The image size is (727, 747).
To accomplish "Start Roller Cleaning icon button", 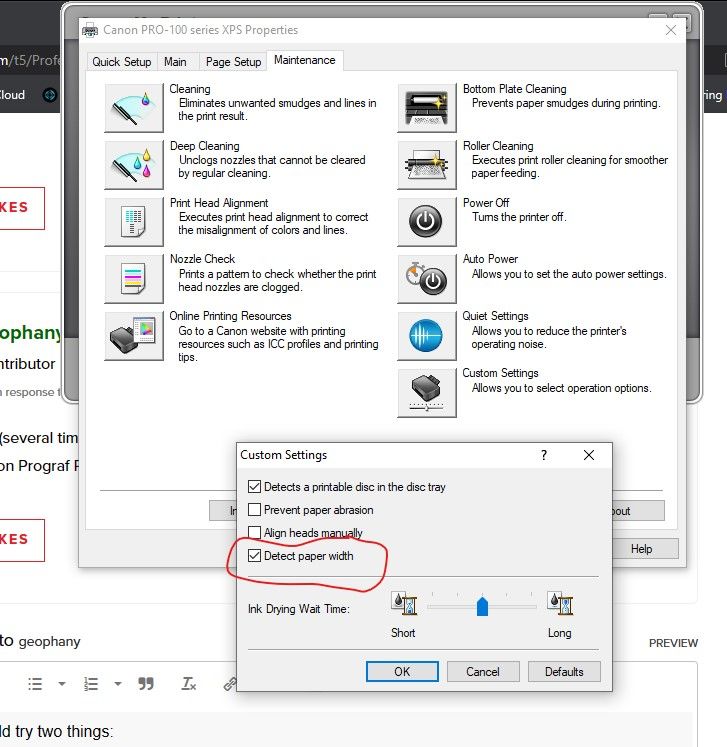I will pos(427,165).
